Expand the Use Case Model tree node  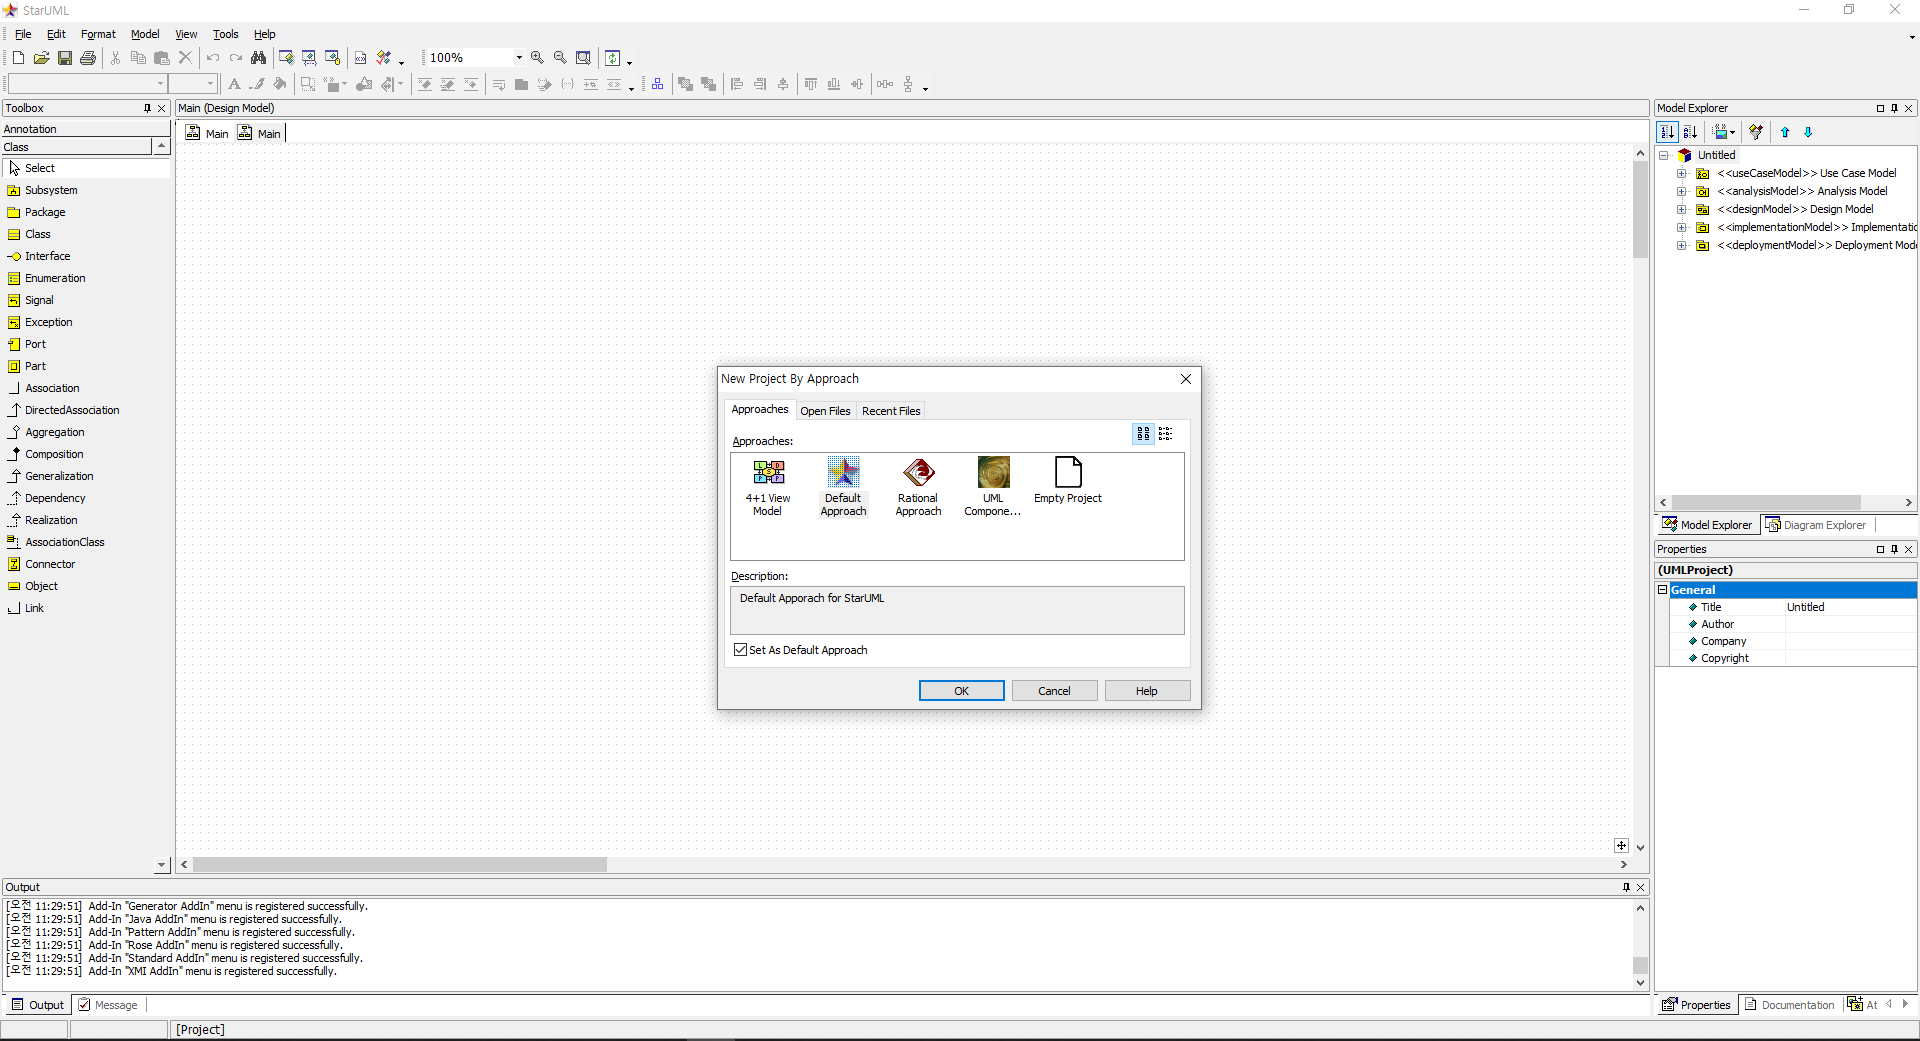pos(1682,174)
